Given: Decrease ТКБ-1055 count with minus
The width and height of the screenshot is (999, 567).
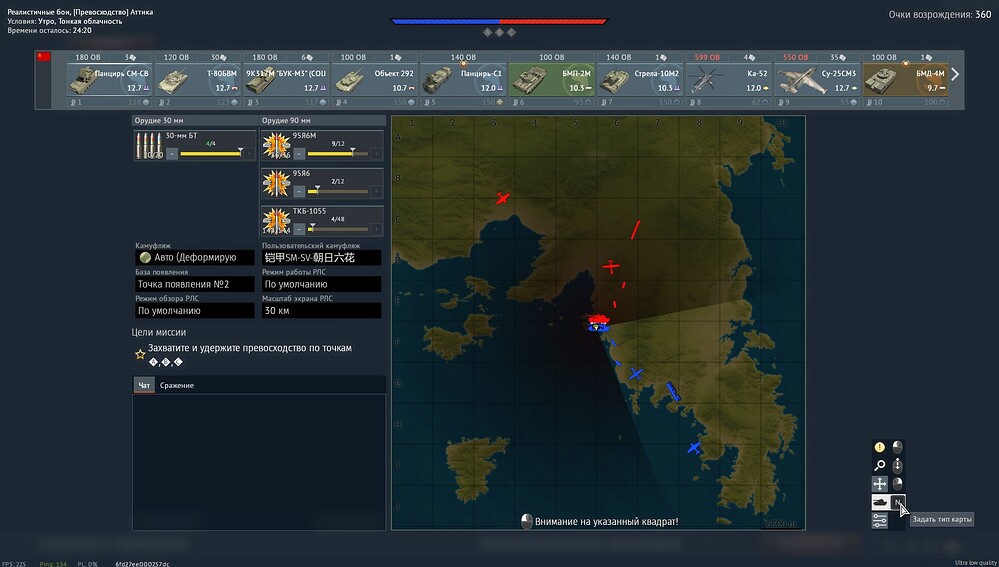Looking at the screenshot, I should coord(299,229).
